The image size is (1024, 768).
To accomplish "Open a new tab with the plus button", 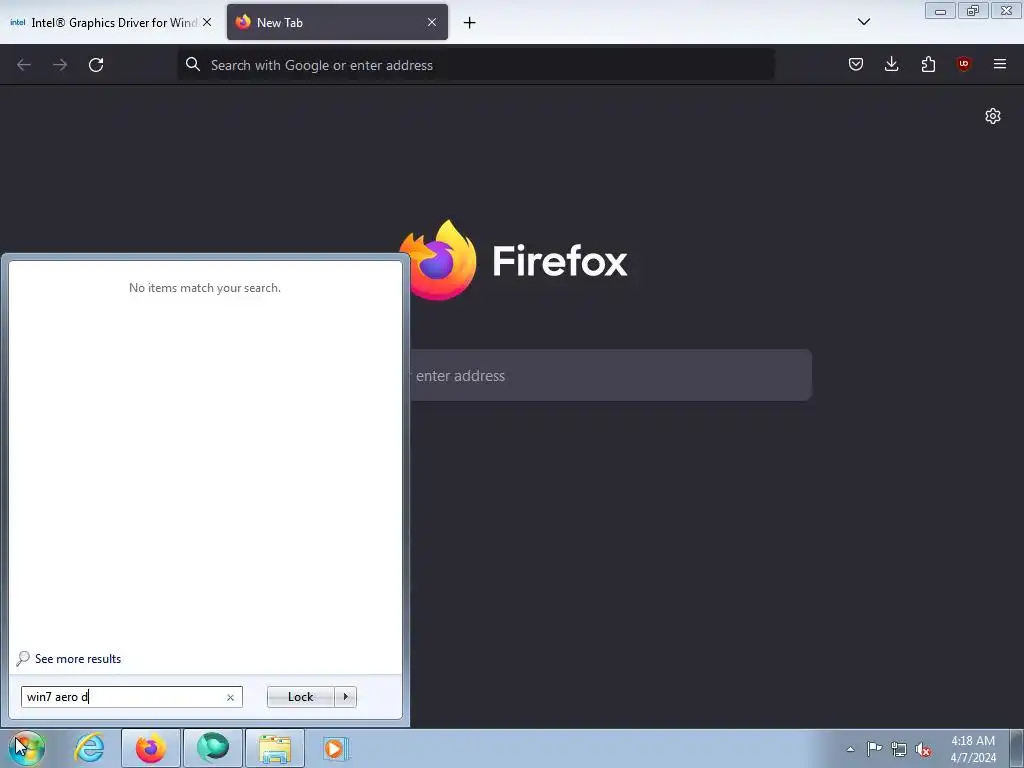I will tap(470, 23).
